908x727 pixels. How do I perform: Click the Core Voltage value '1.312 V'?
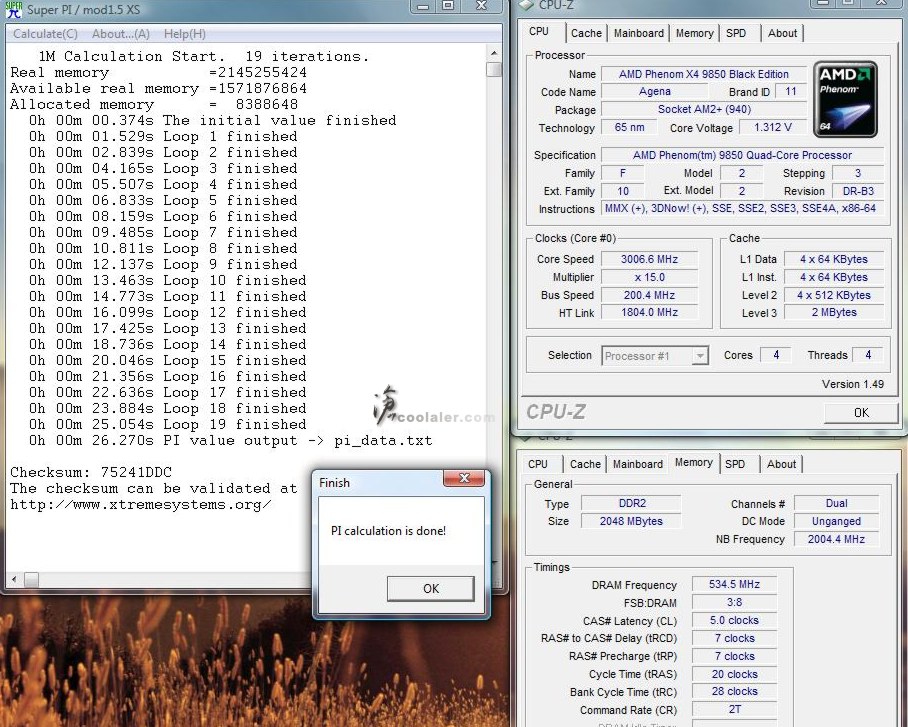[772, 127]
